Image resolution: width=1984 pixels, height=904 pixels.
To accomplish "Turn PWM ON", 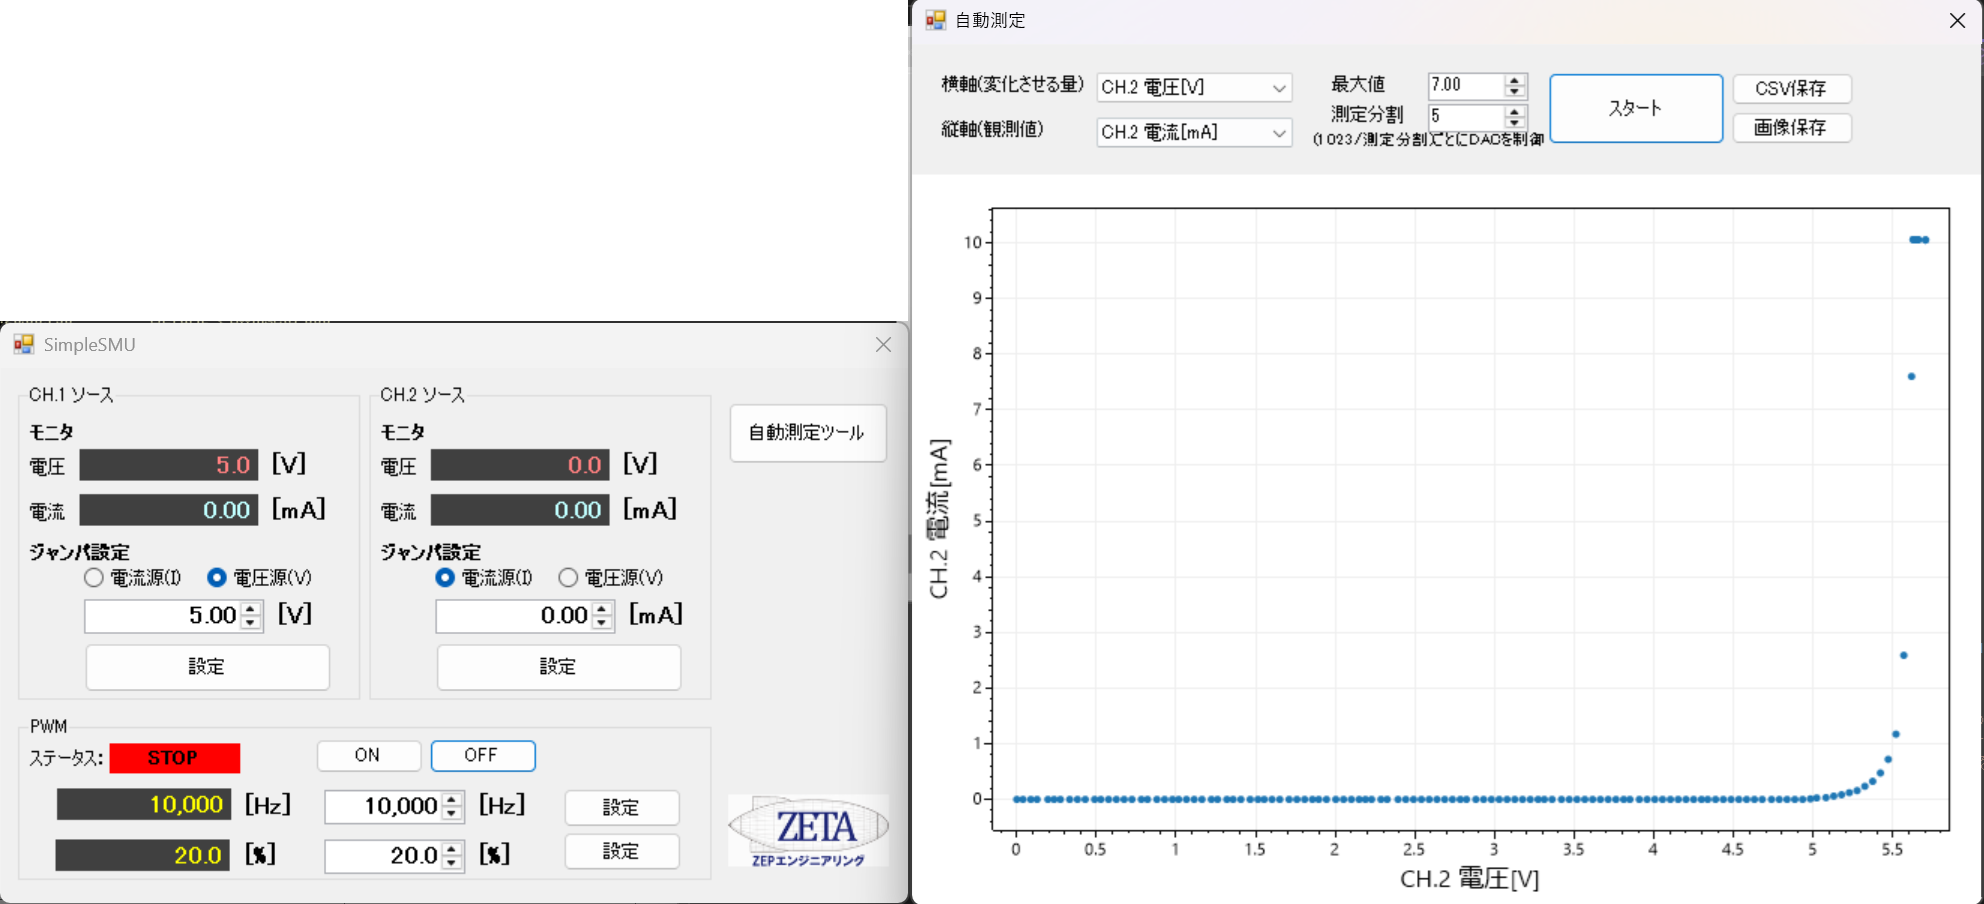I will [x=368, y=756].
